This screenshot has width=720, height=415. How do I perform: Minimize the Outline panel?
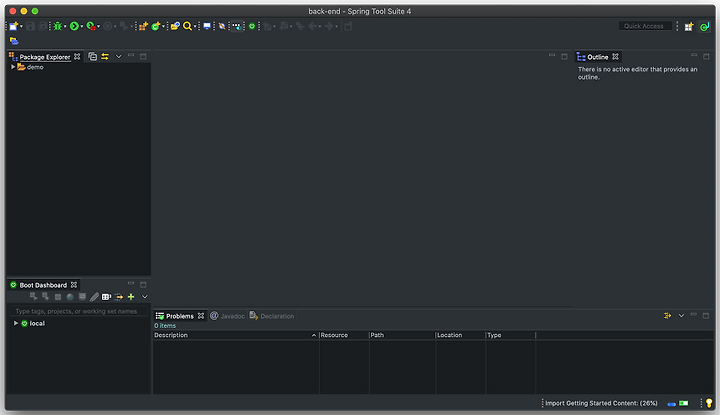694,56
